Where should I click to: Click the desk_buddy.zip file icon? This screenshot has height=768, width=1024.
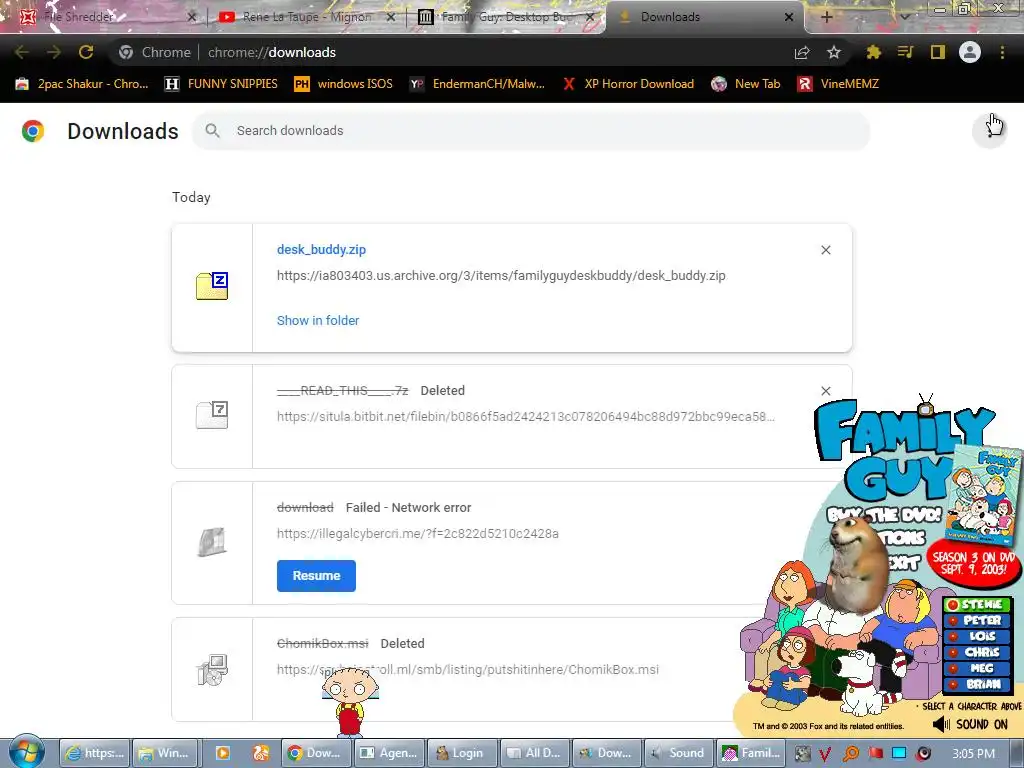(212, 286)
